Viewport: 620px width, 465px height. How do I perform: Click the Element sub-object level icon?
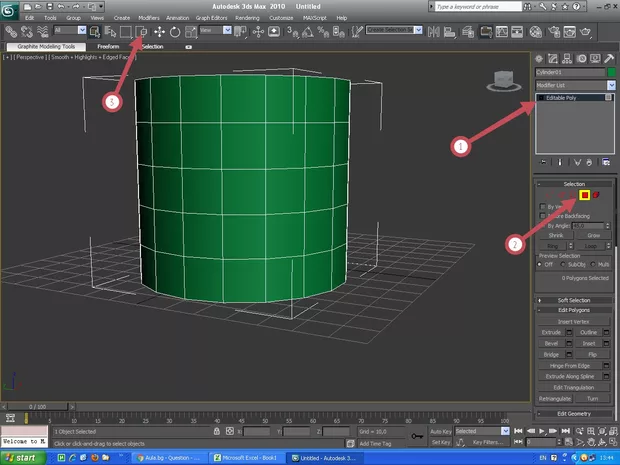(597, 195)
